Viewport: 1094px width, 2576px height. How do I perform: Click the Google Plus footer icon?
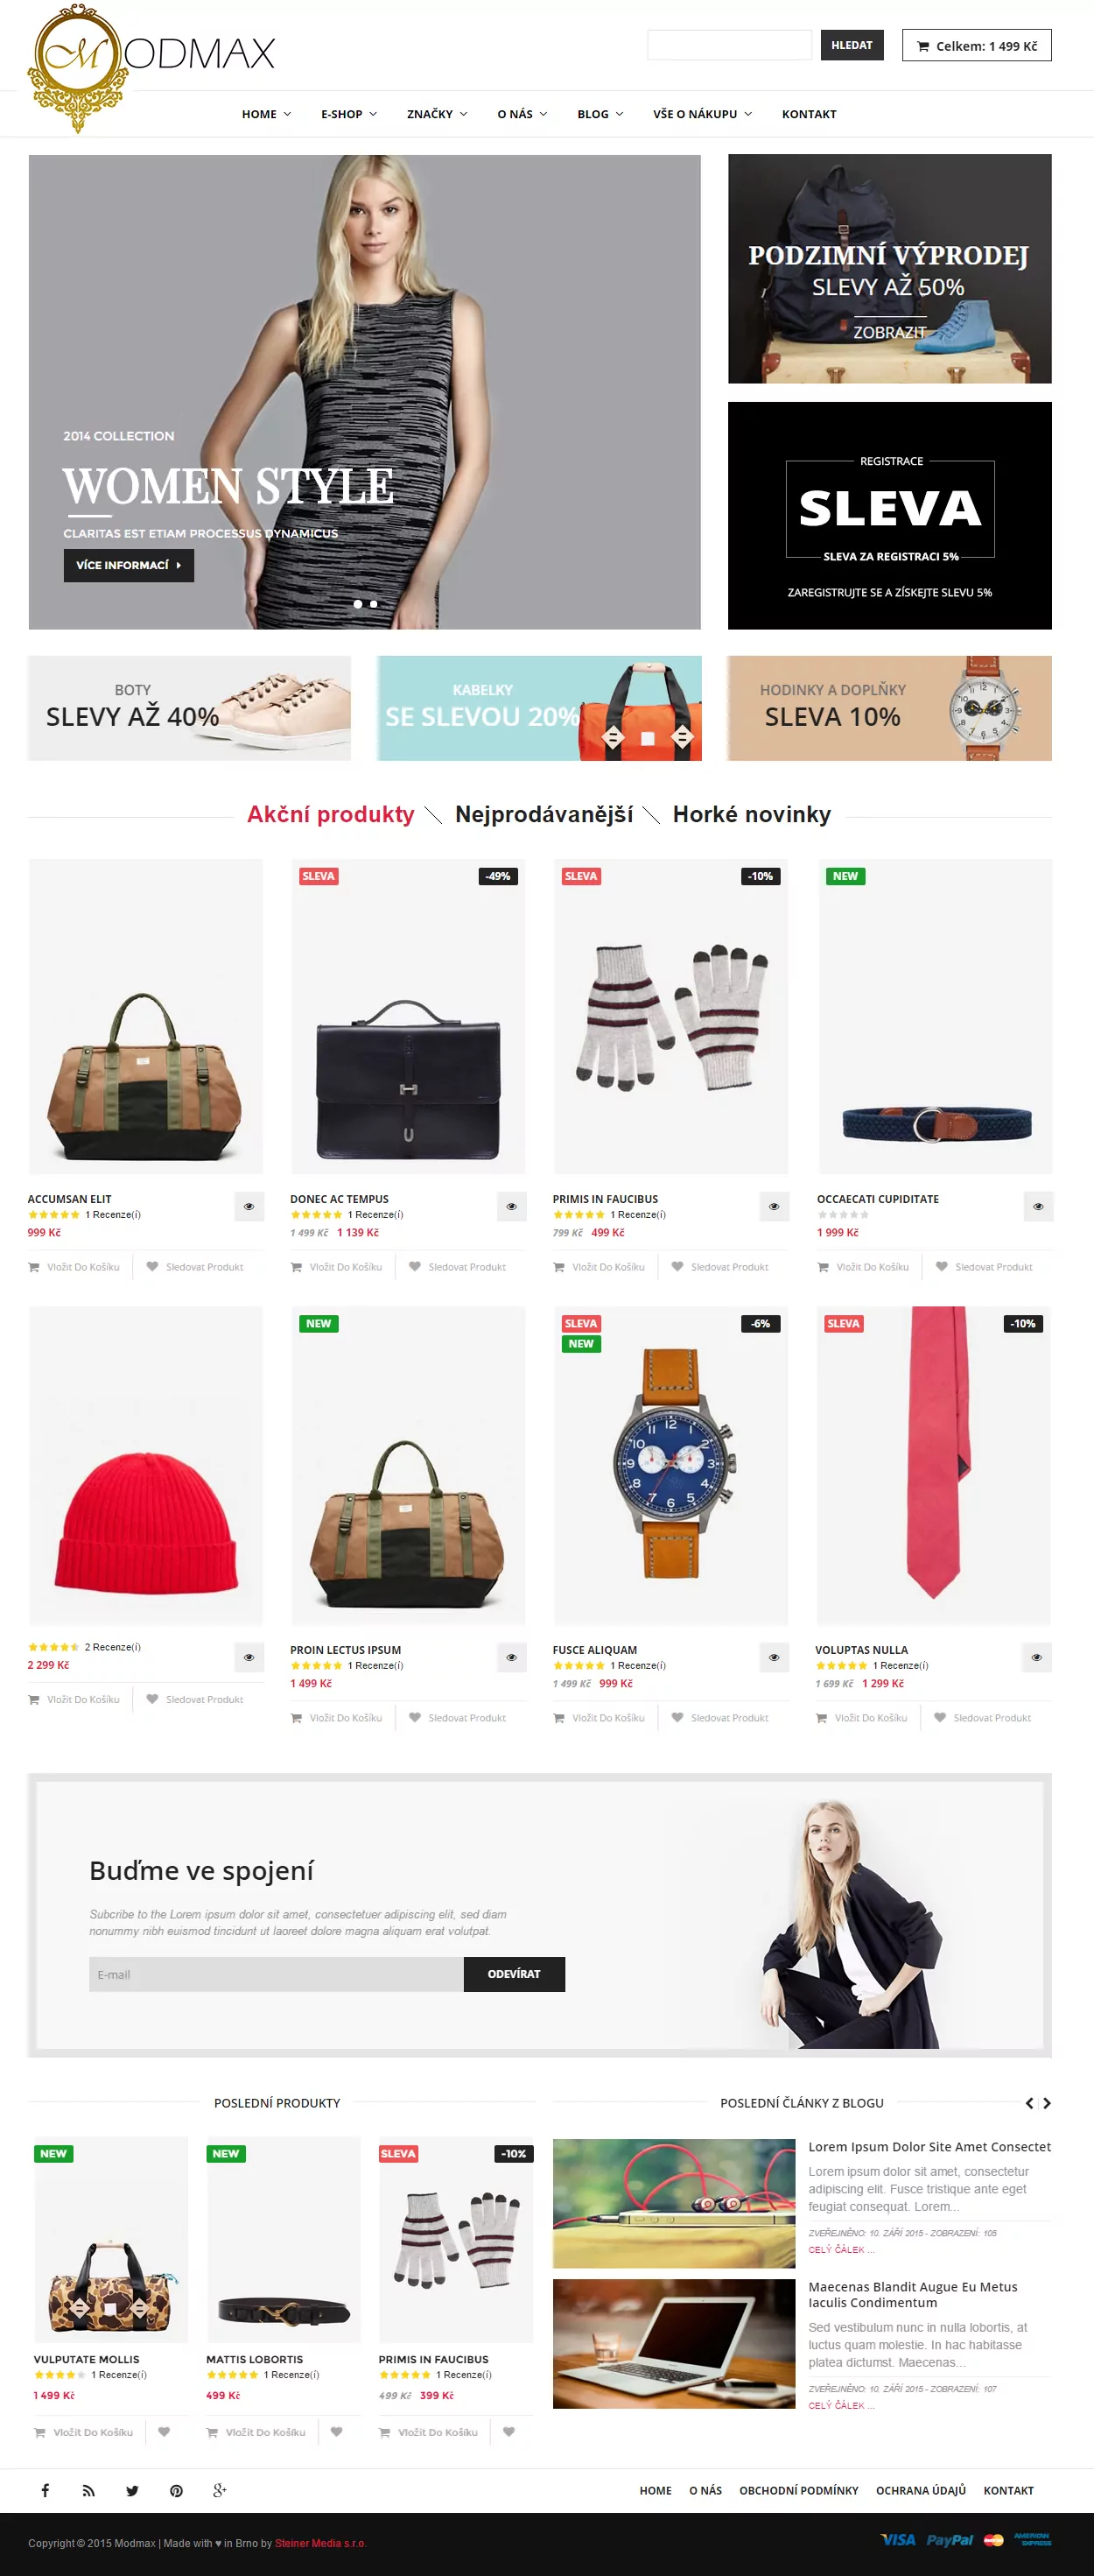click(x=220, y=2490)
